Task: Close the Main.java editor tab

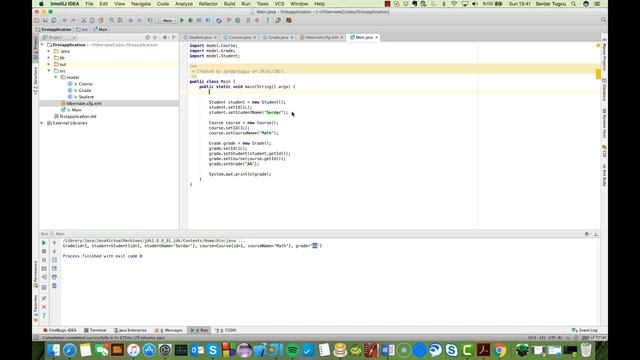Action: pyautogui.click(x=376, y=38)
